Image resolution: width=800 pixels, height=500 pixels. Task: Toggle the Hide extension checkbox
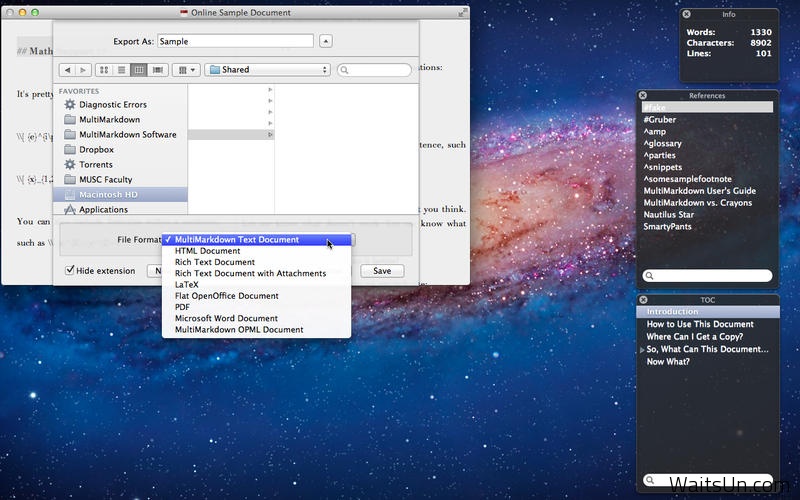70,270
